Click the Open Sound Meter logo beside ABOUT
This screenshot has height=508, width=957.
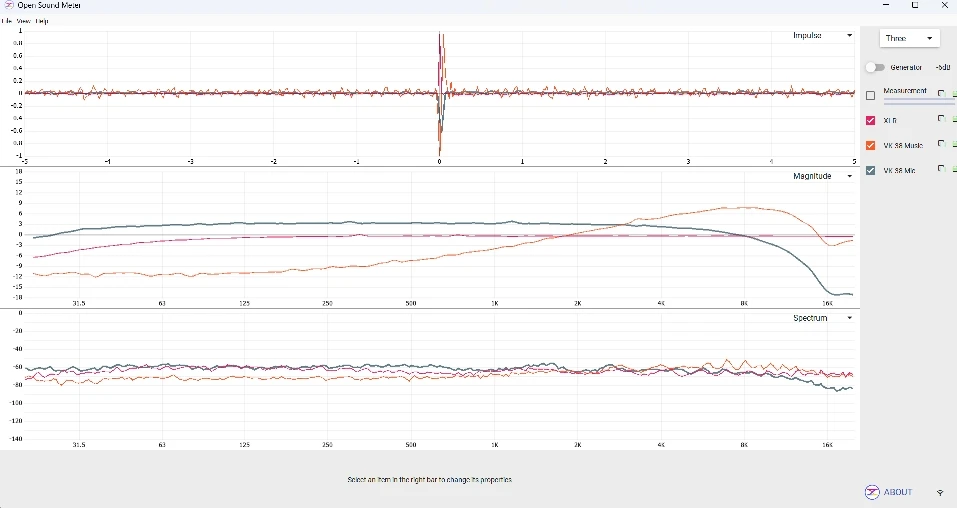tap(872, 492)
